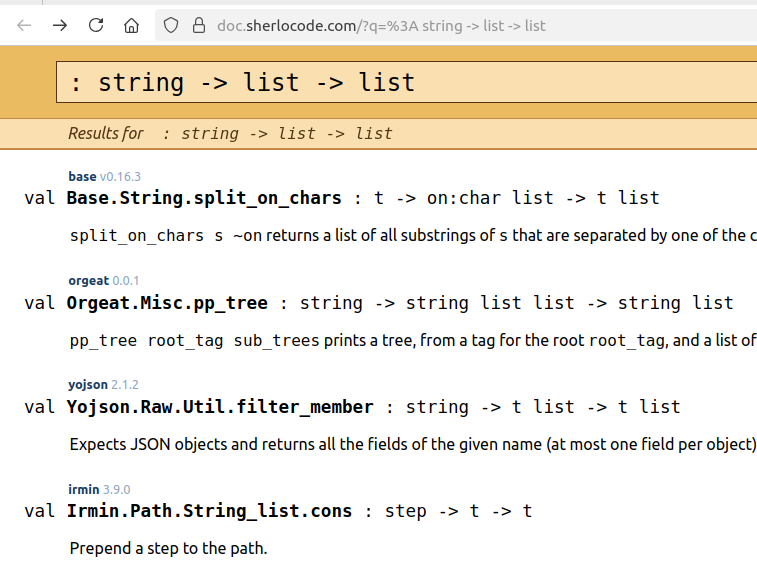Click the shield tracking protection icon
The image size is (757, 572).
click(172, 25)
